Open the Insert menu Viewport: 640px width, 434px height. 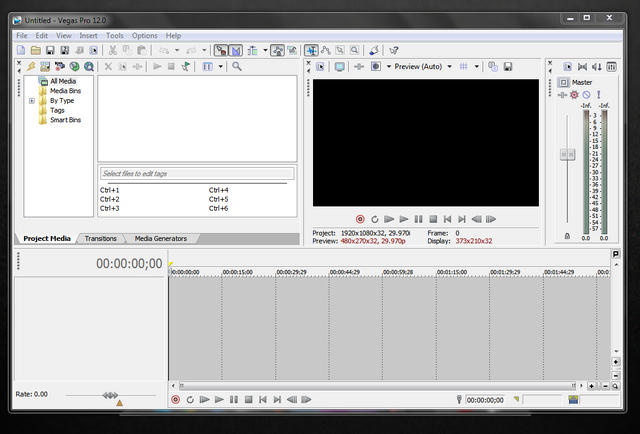[89, 35]
